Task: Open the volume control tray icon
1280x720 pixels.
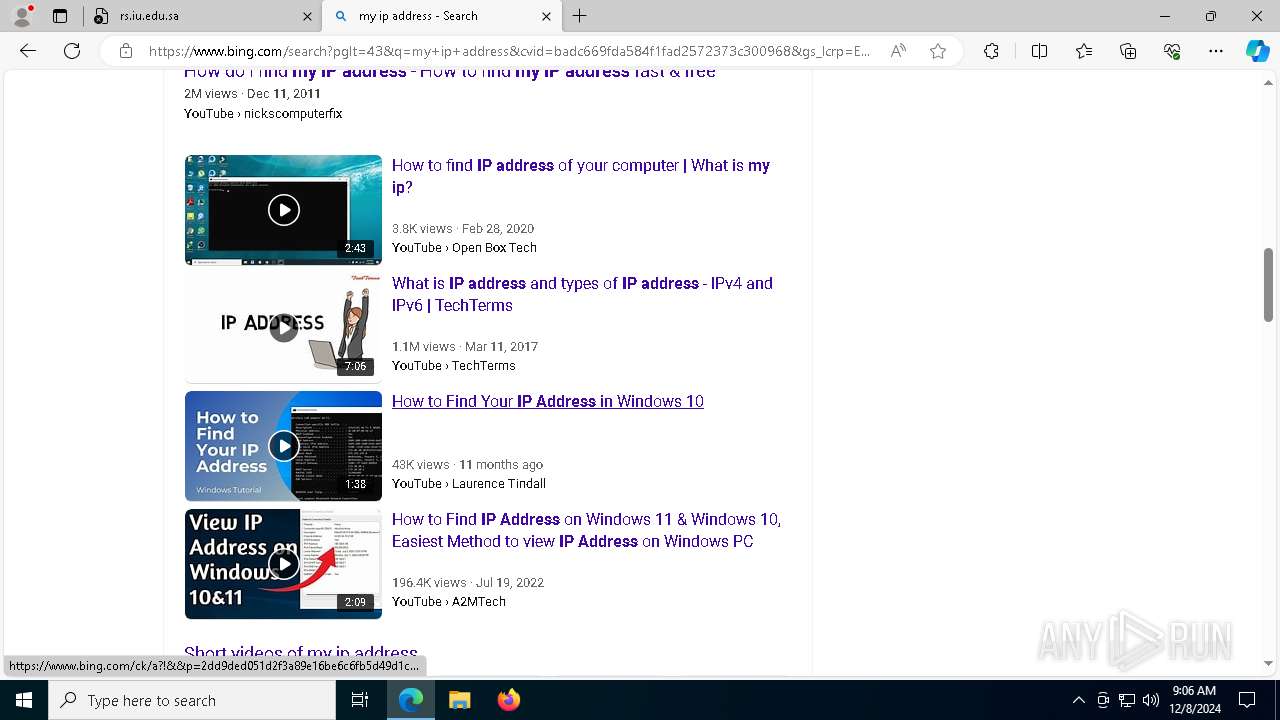Action: [1151, 700]
